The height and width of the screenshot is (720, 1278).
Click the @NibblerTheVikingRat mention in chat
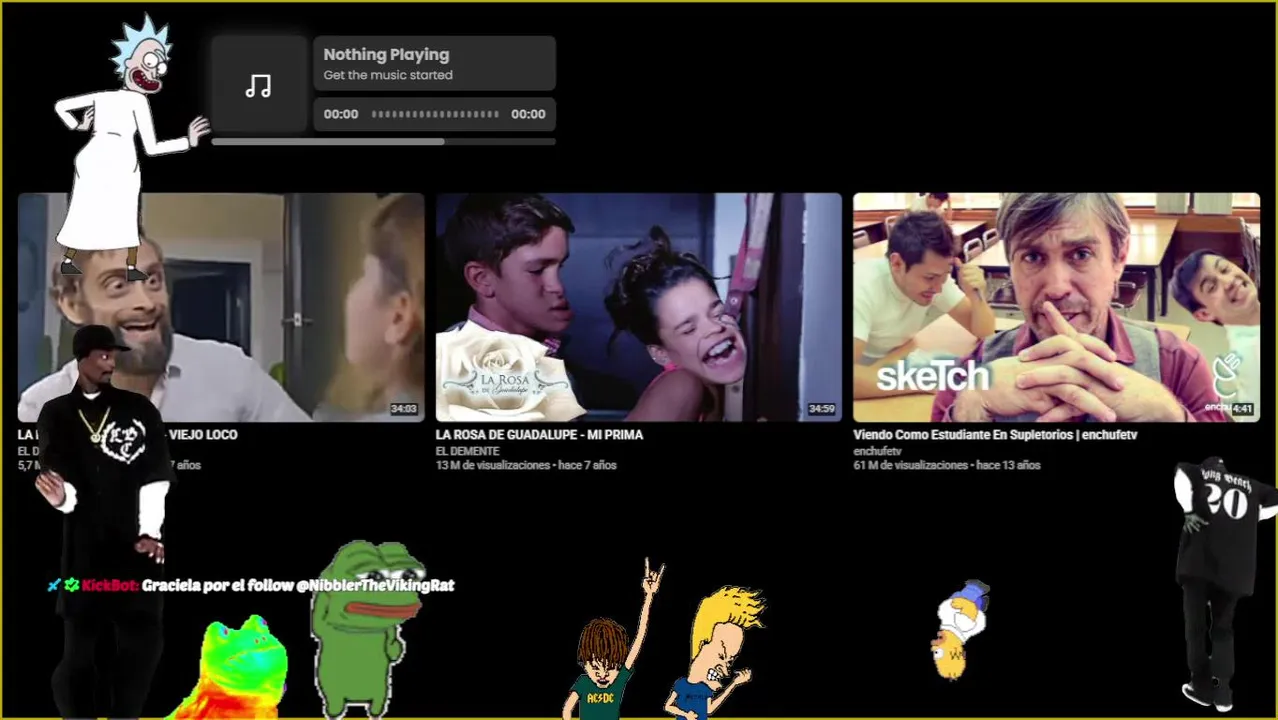coord(375,585)
